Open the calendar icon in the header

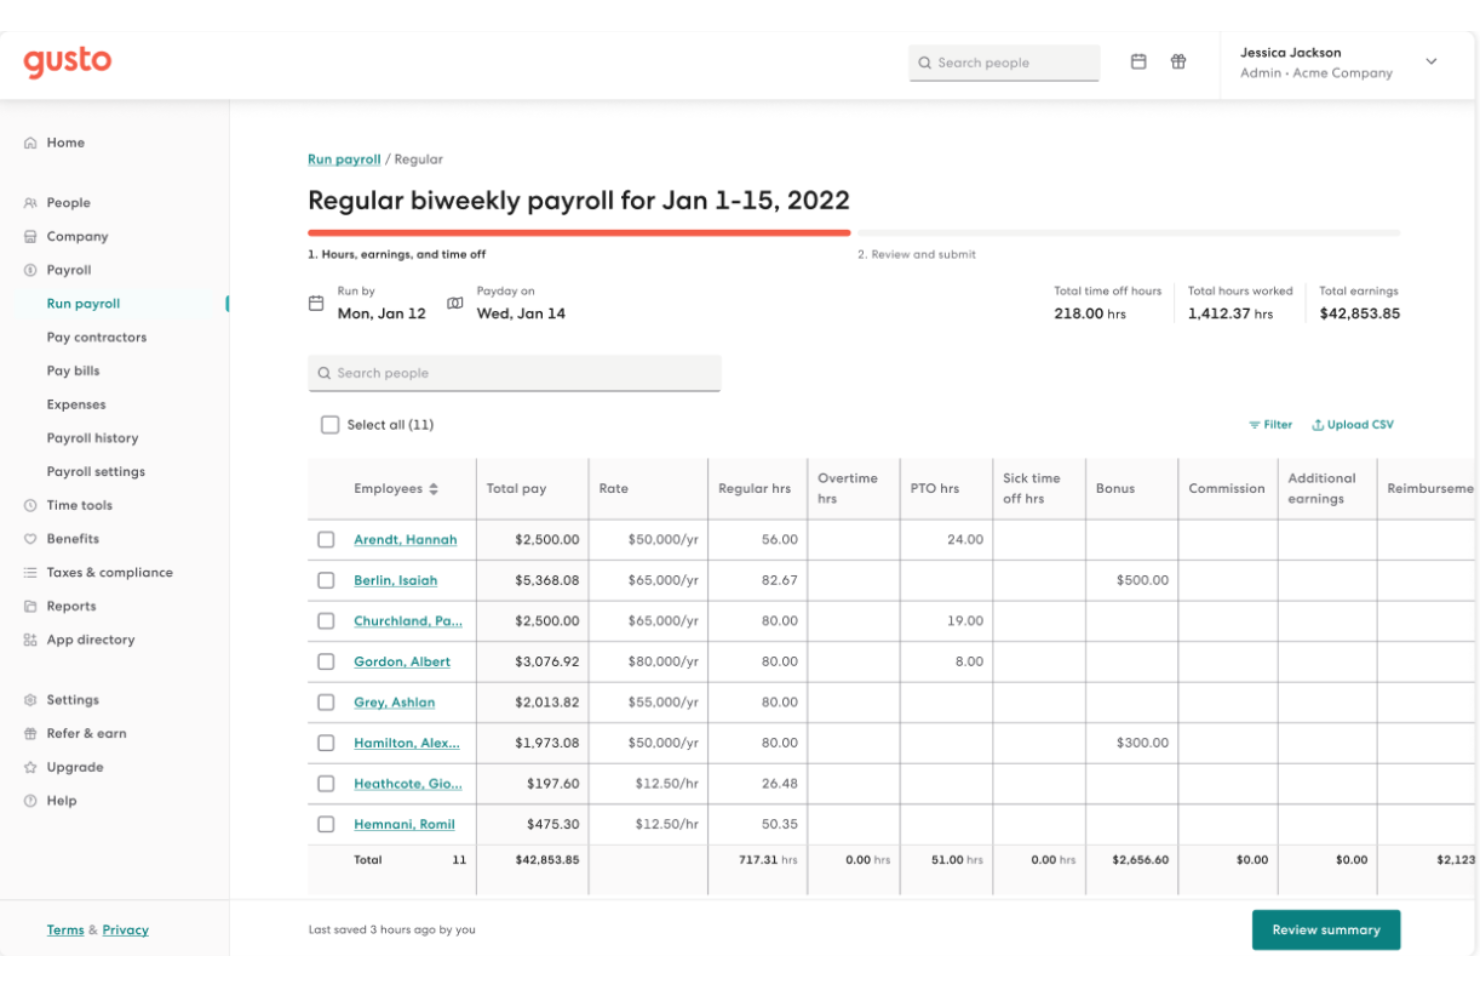[x=1138, y=62]
